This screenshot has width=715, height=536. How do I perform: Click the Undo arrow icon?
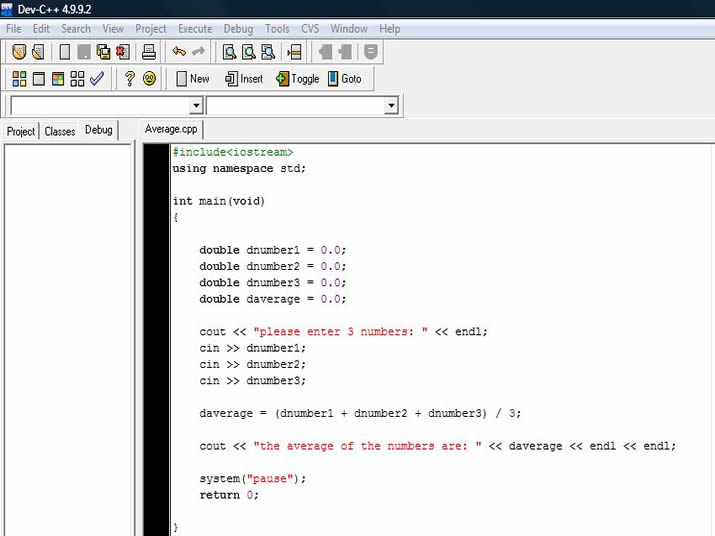pos(179,52)
